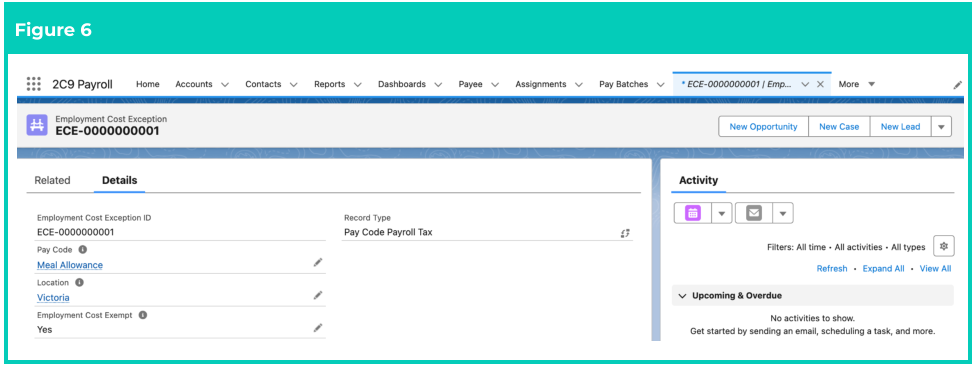The height and width of the screenshot is (368, 976).
Task: Show Location info tooltip icon
Action: tap(79, 282)
